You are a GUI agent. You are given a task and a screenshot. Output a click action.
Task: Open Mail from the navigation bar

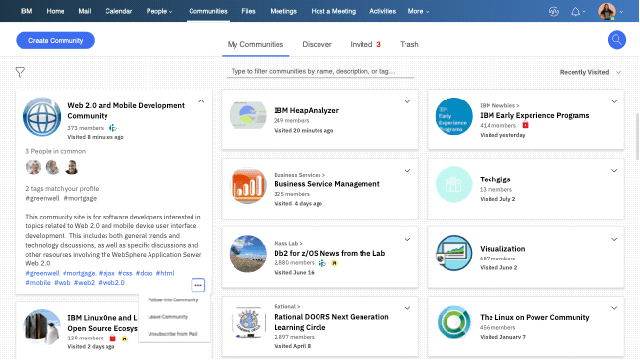84,11
